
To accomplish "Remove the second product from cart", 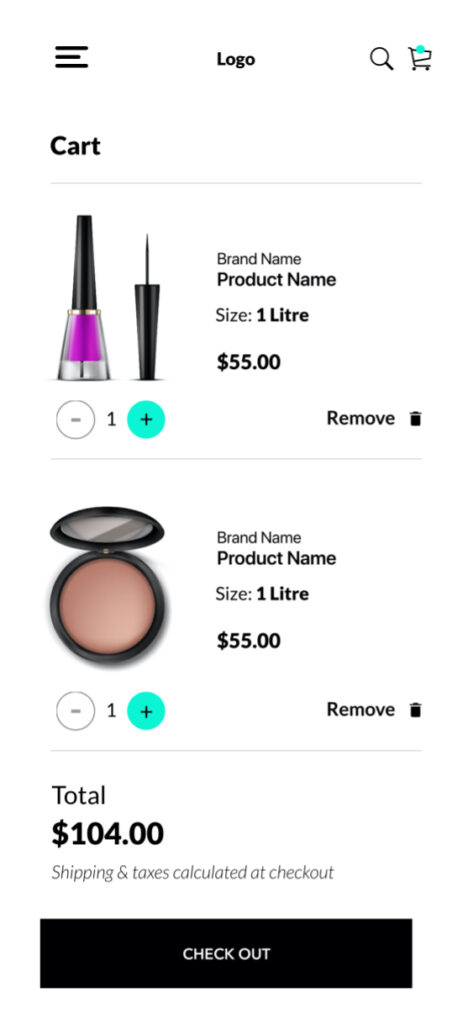I will pos(361,709).
